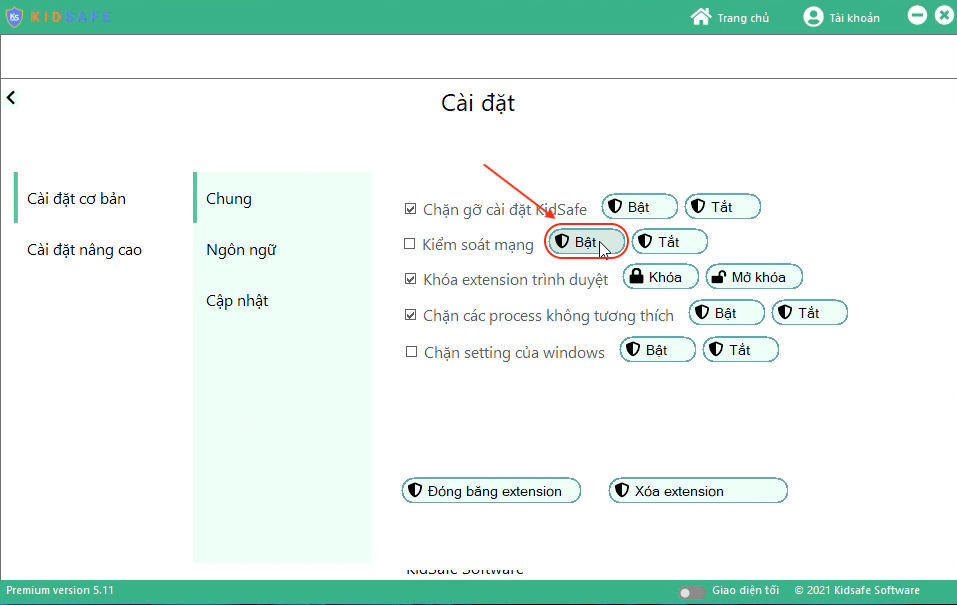Toggle Chặn gỡ cài đặt KidSafe checkbox
Viewport: 957px width, 605px height.
click(x=410, y=209)
